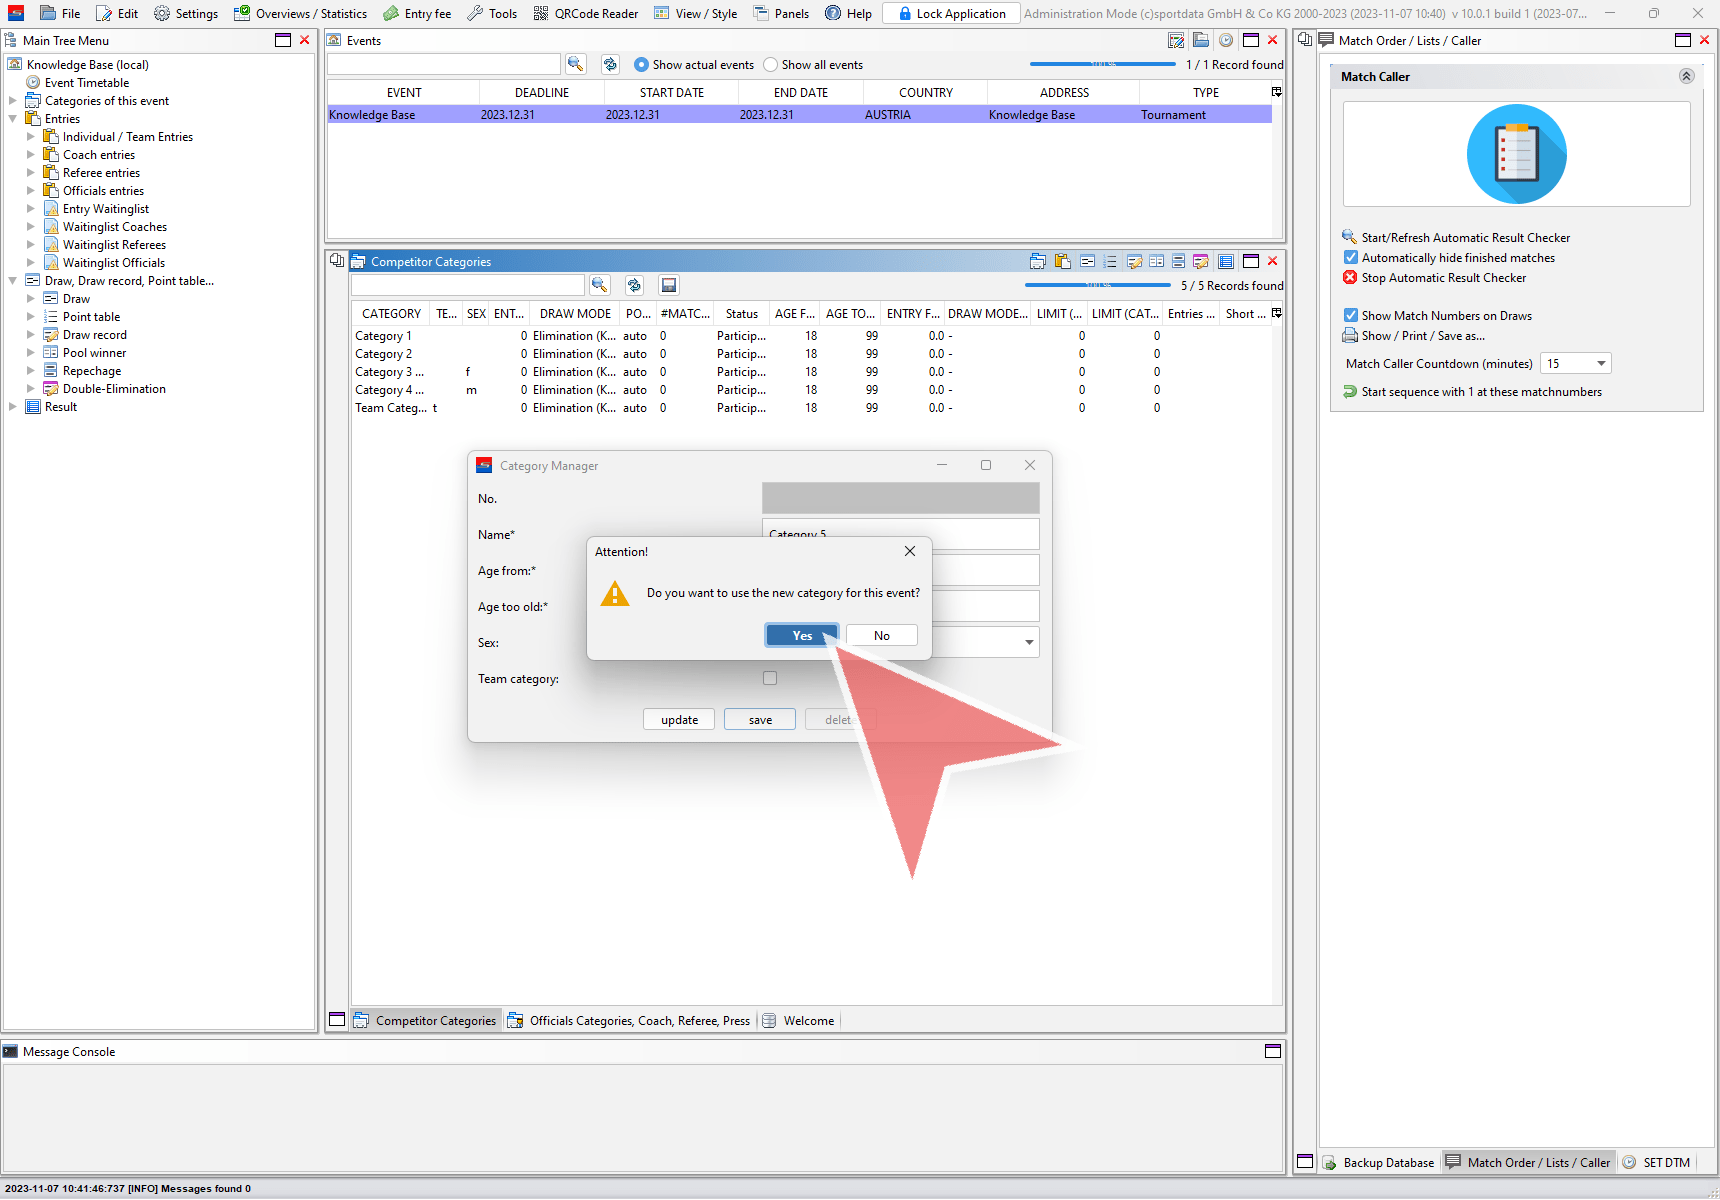Click the Stop Automatic Result Checker icon
Screen dimensions: 1720x1200
1350,278
